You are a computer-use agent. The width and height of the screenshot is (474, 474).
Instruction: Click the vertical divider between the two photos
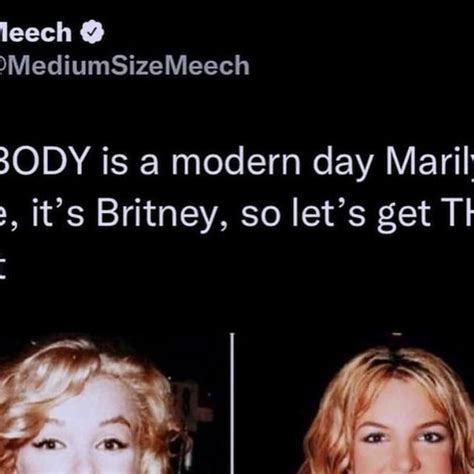pyautogui.click(x=232, y=403)
